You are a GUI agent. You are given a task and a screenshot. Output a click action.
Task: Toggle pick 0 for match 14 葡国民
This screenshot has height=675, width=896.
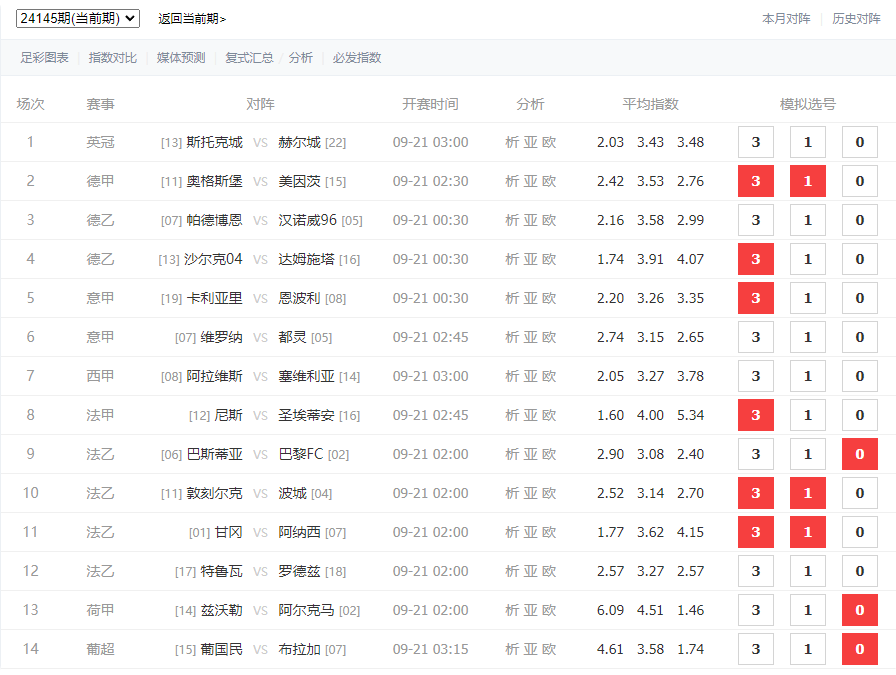[860, 649]
